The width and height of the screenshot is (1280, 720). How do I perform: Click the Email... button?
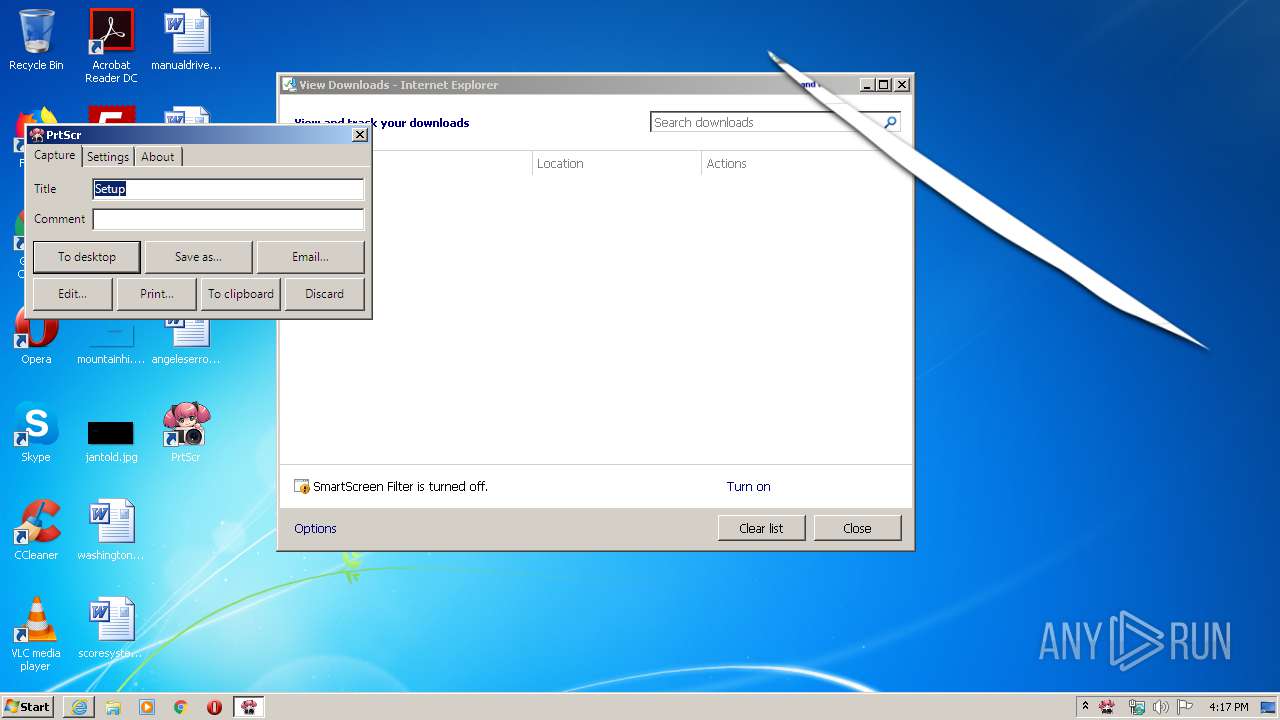click(x=310, y=257)
